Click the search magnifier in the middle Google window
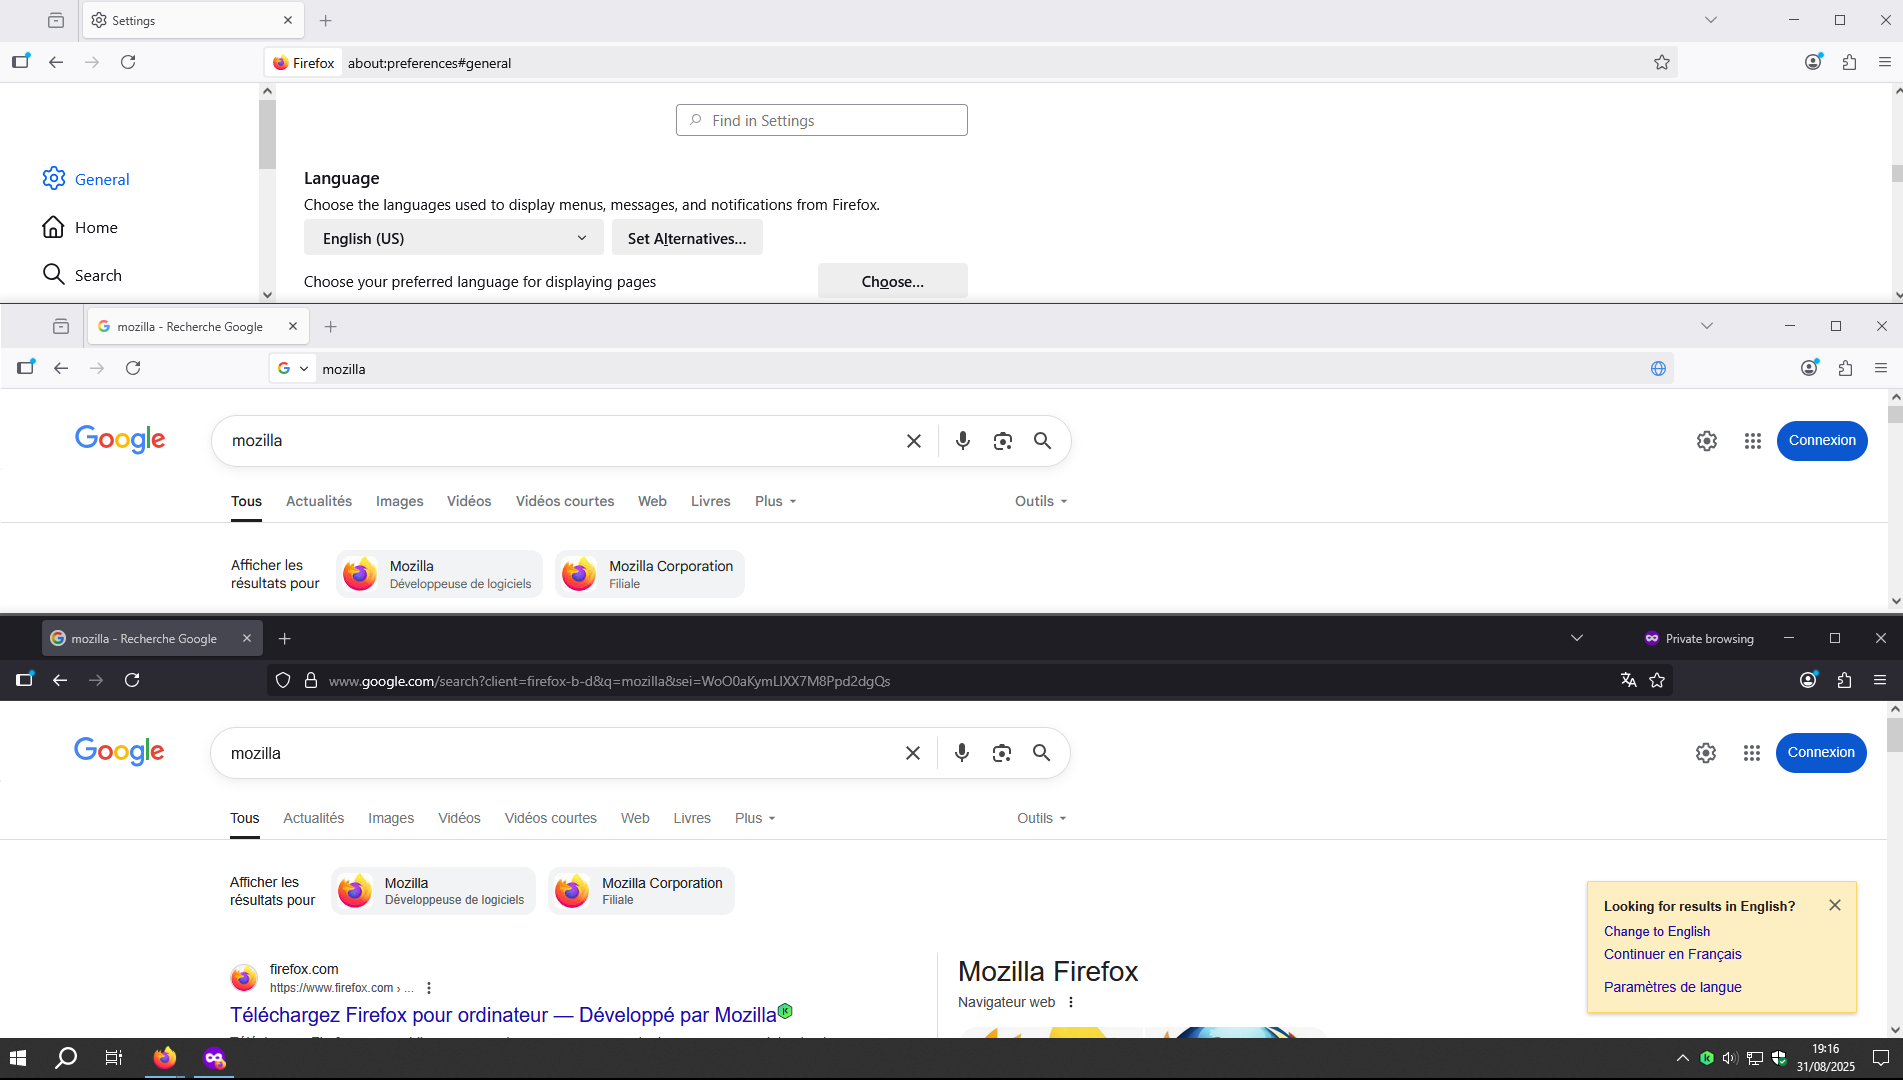 coord(1042,441)
